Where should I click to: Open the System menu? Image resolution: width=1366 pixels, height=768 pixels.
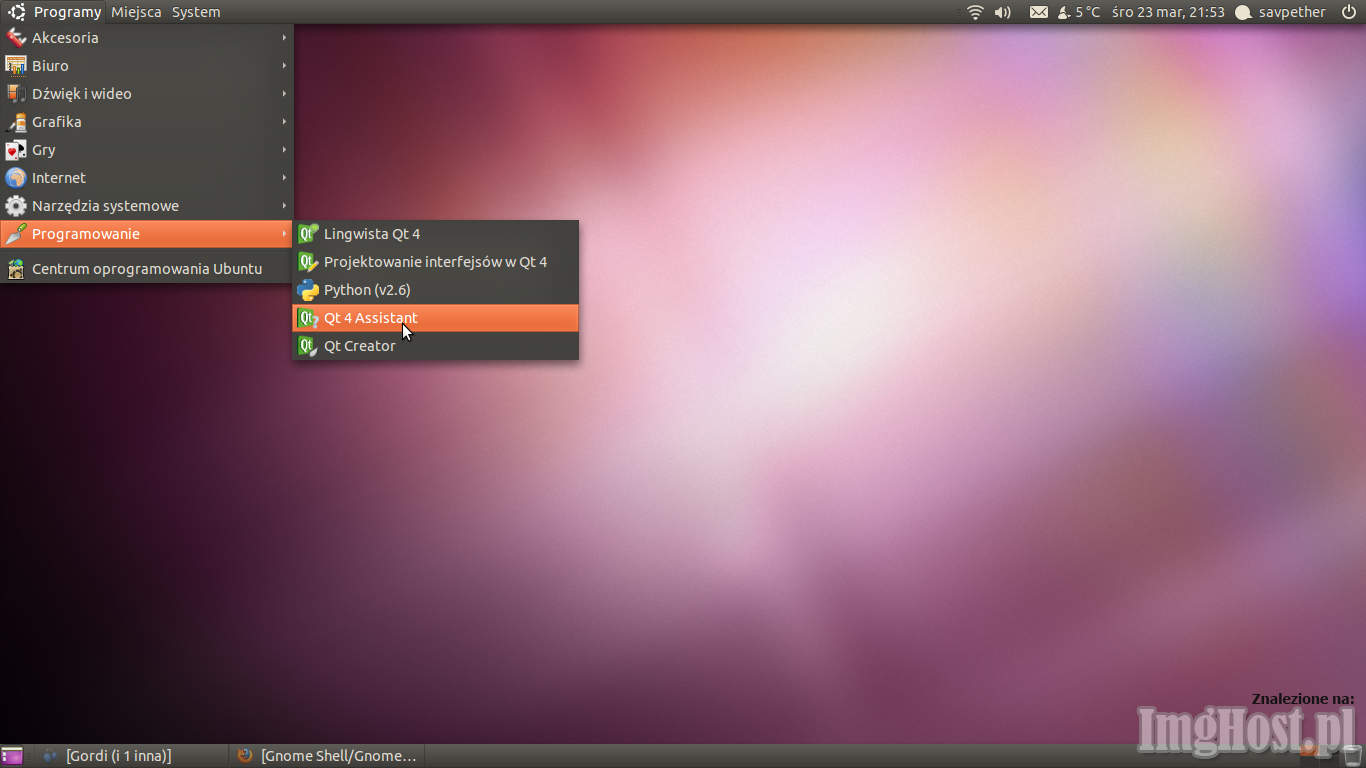(x=196, y=12)
